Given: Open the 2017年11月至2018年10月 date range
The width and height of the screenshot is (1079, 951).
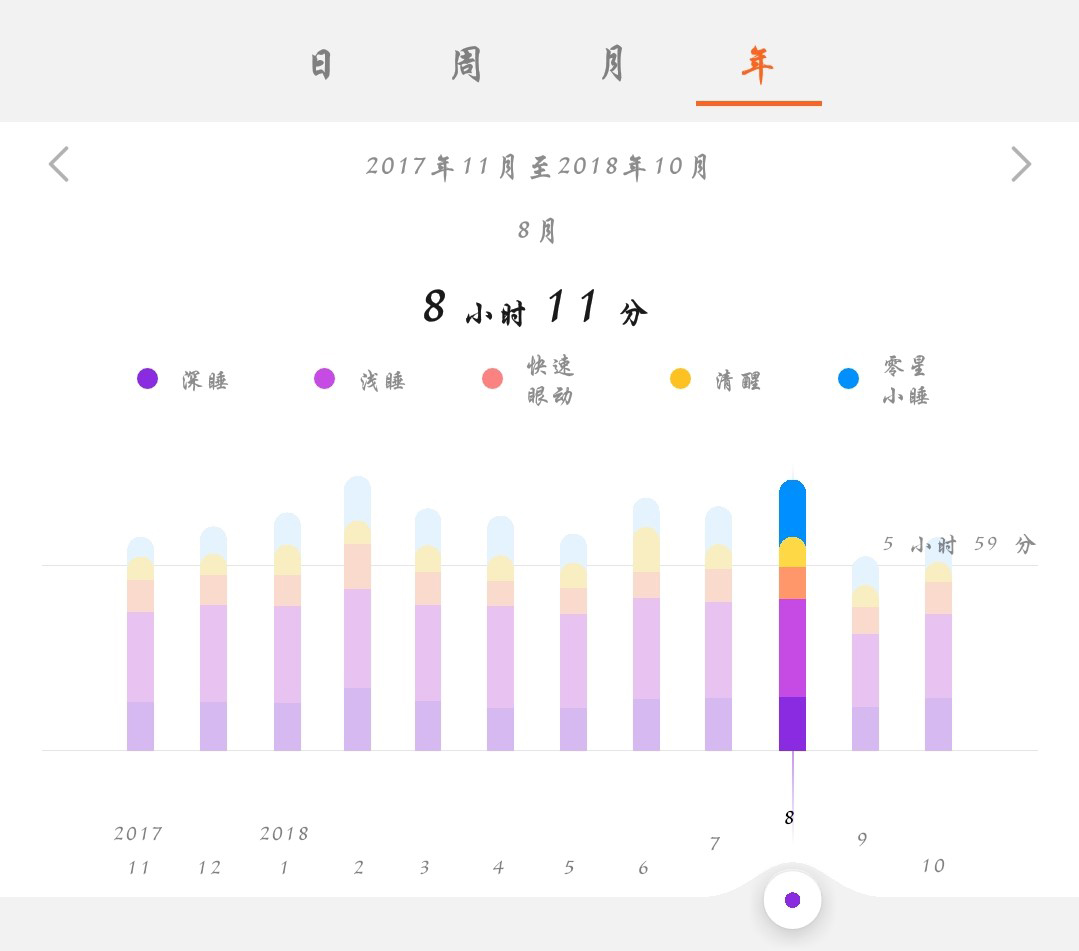Looking at the screenshot, I should point(539,166).
